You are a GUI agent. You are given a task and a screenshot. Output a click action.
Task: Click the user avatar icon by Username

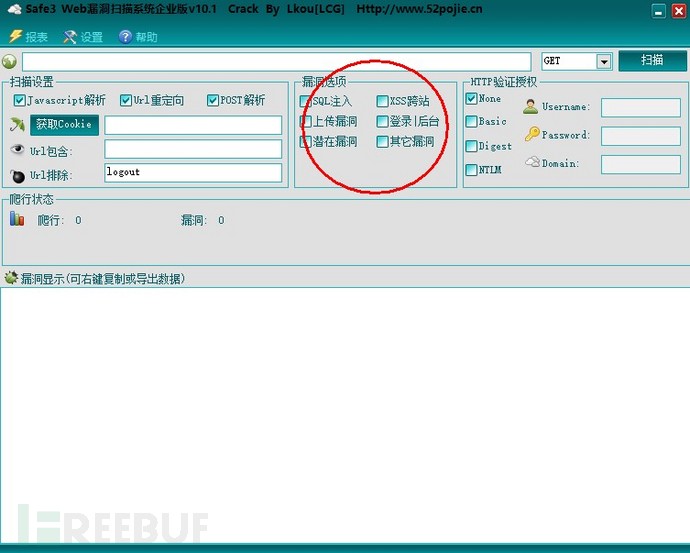click(x=531, y=106)
